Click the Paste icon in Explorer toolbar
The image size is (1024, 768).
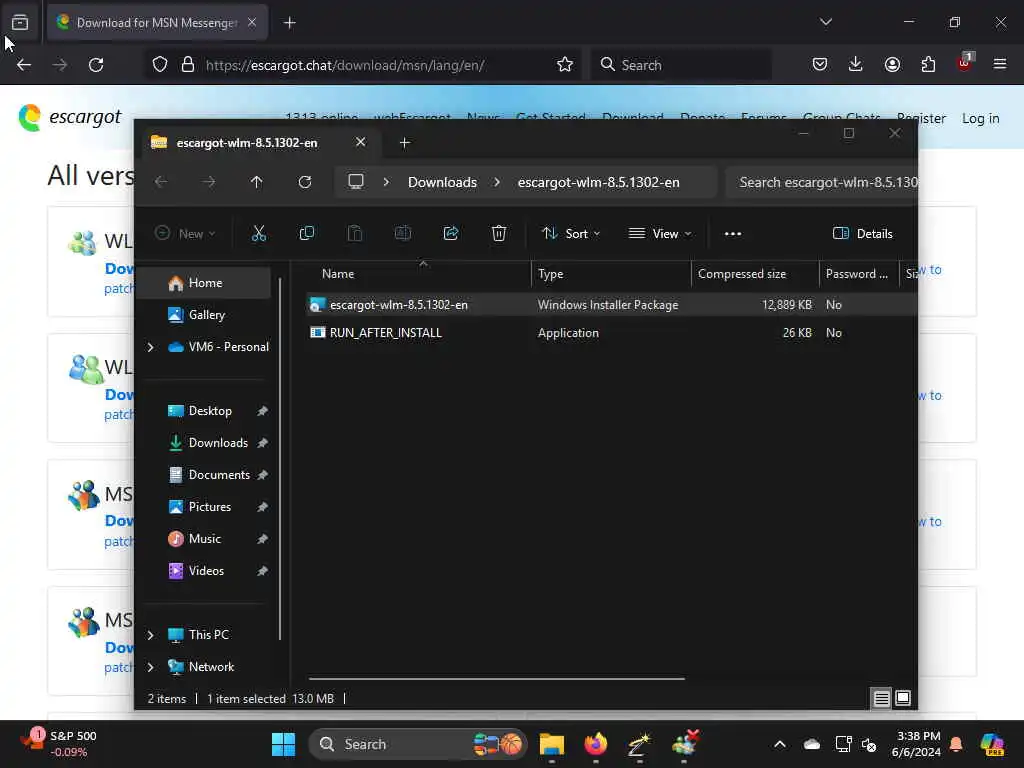tap(355, 233)
